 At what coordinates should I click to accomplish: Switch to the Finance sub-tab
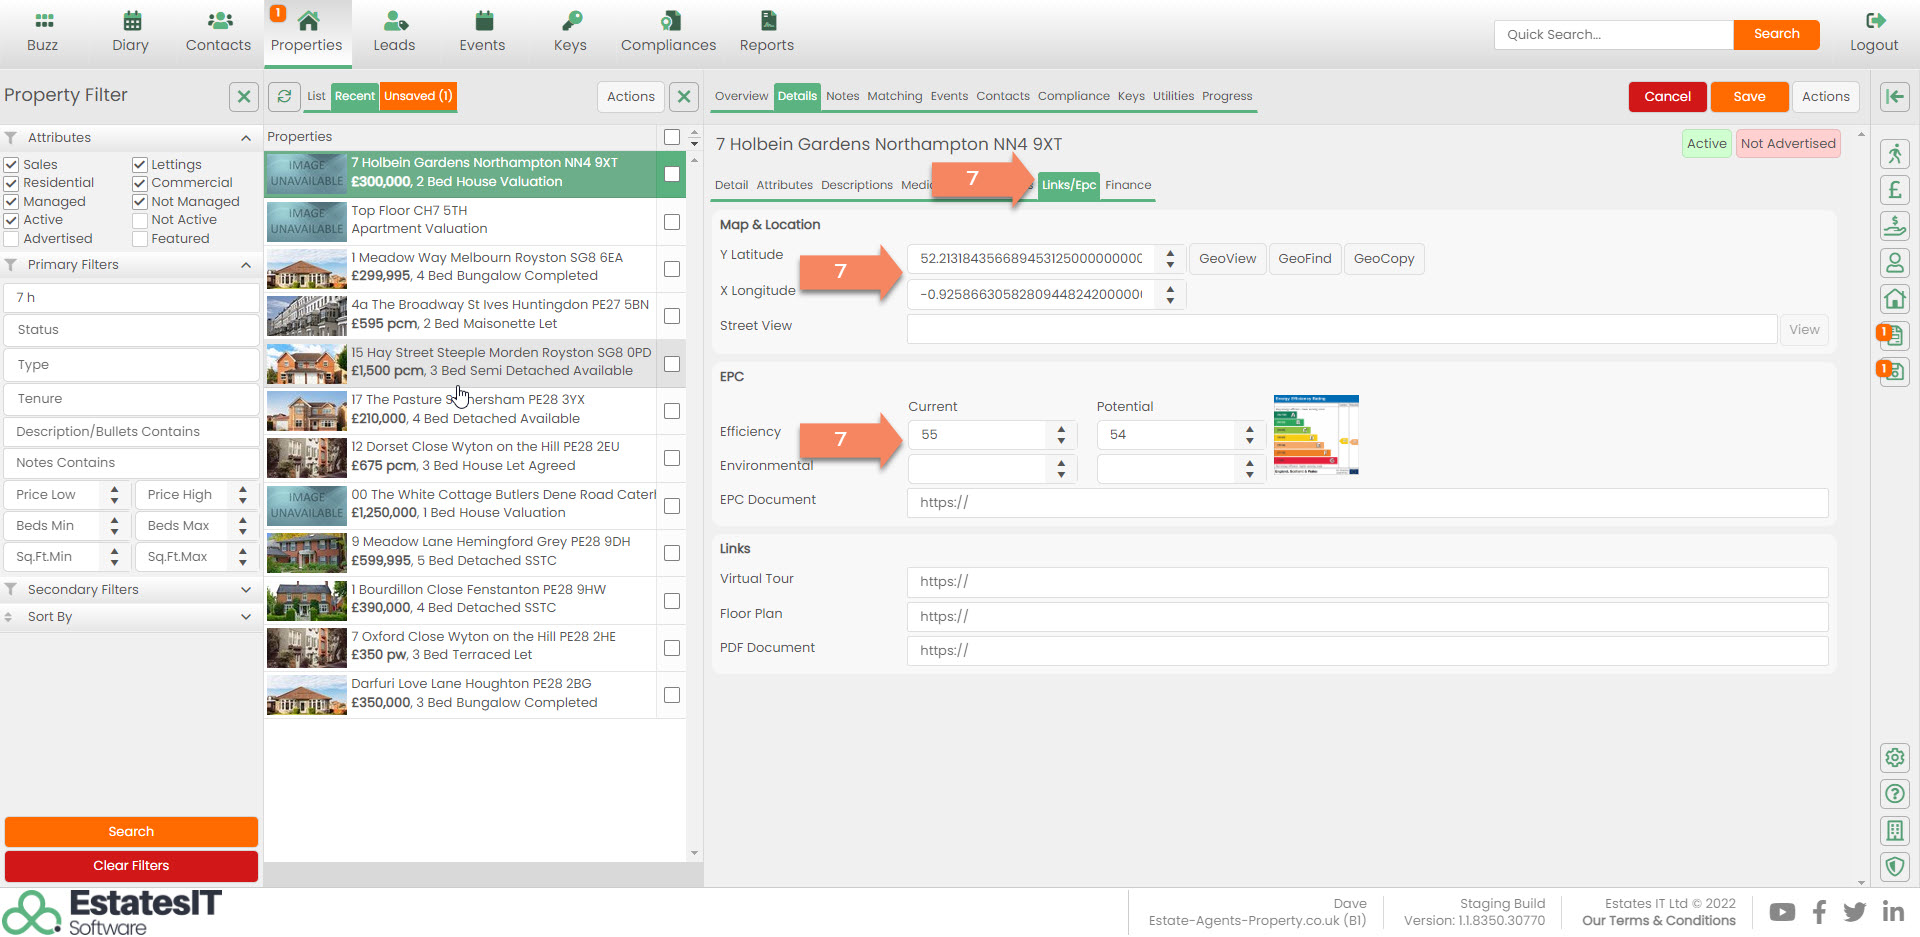[x=1128, y=185]
